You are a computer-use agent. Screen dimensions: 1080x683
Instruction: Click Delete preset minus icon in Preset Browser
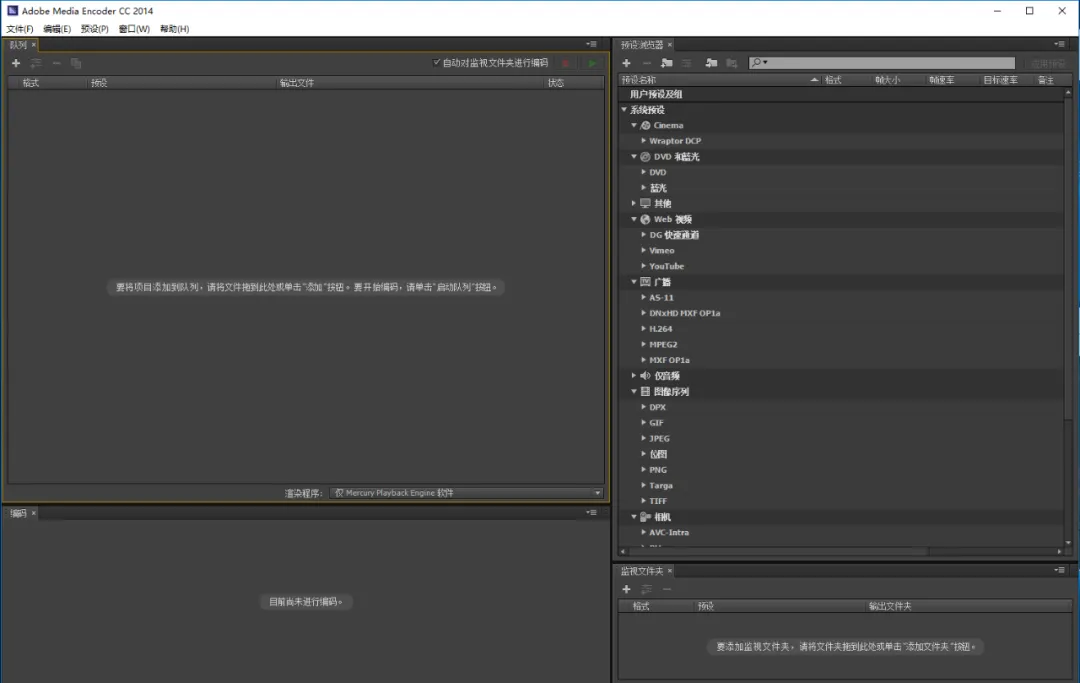(646, 63)
